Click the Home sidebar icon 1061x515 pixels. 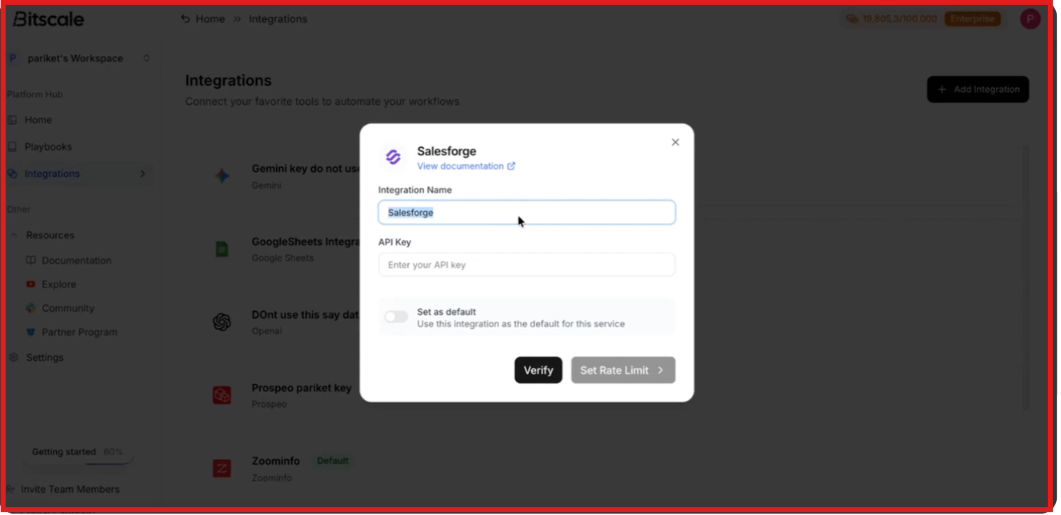pyautogui.click(x=12, y=120)
